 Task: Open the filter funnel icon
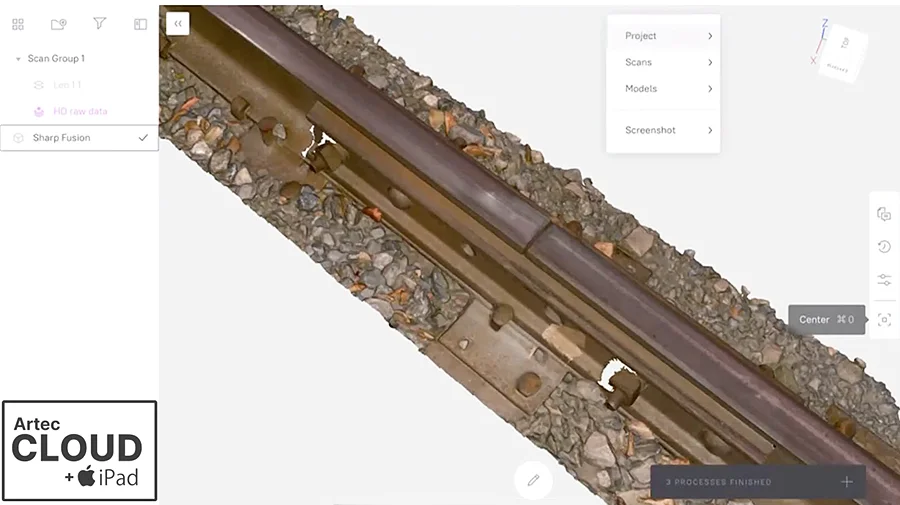pyautogui.click(x=99, y=24)
